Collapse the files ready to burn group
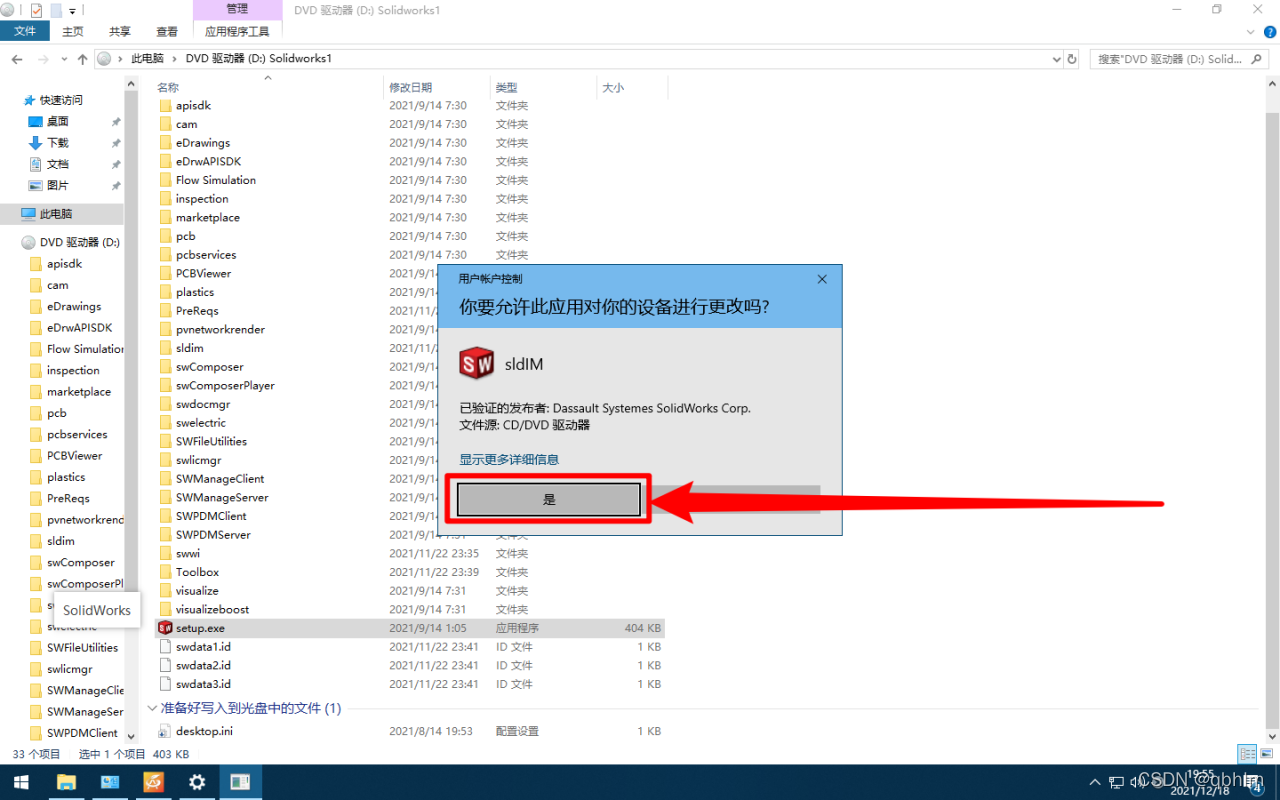1280x800 pixels. pyautogui.click(x=153, y=708)
